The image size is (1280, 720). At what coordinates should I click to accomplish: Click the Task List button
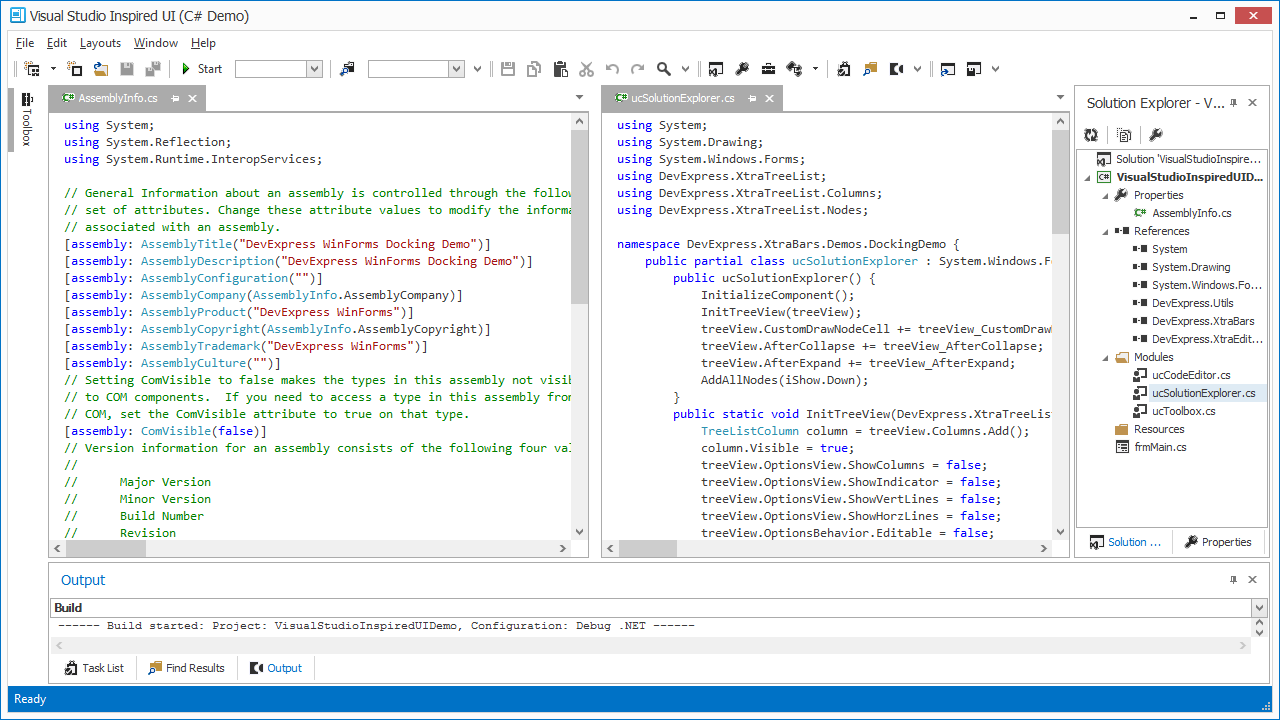[94, 667]
